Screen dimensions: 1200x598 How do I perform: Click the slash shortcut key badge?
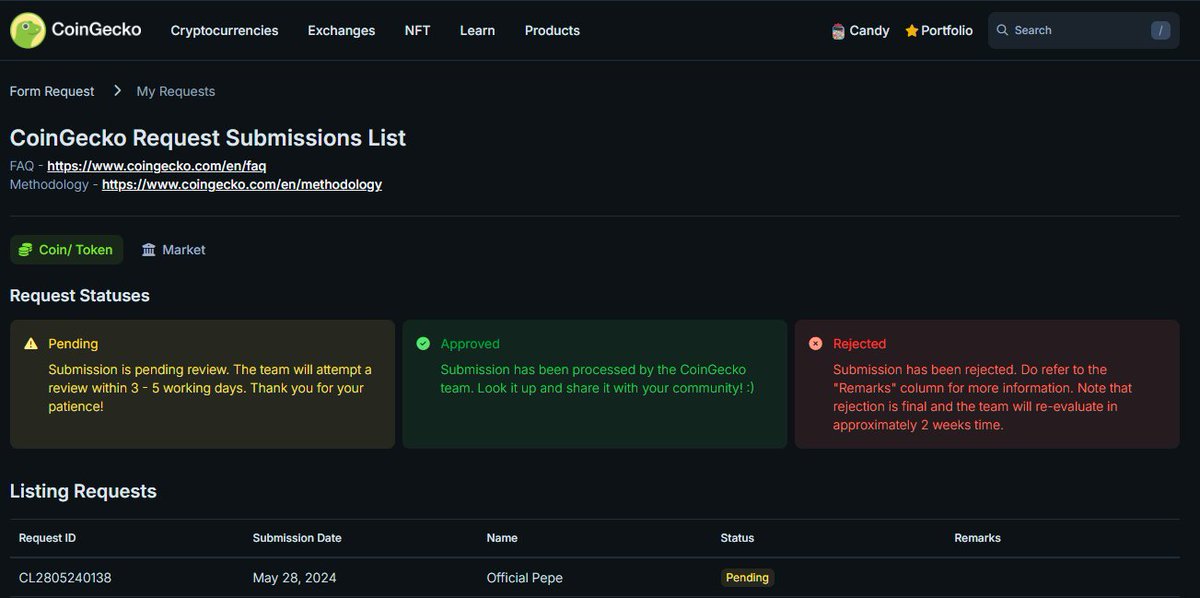point(1160,31)
